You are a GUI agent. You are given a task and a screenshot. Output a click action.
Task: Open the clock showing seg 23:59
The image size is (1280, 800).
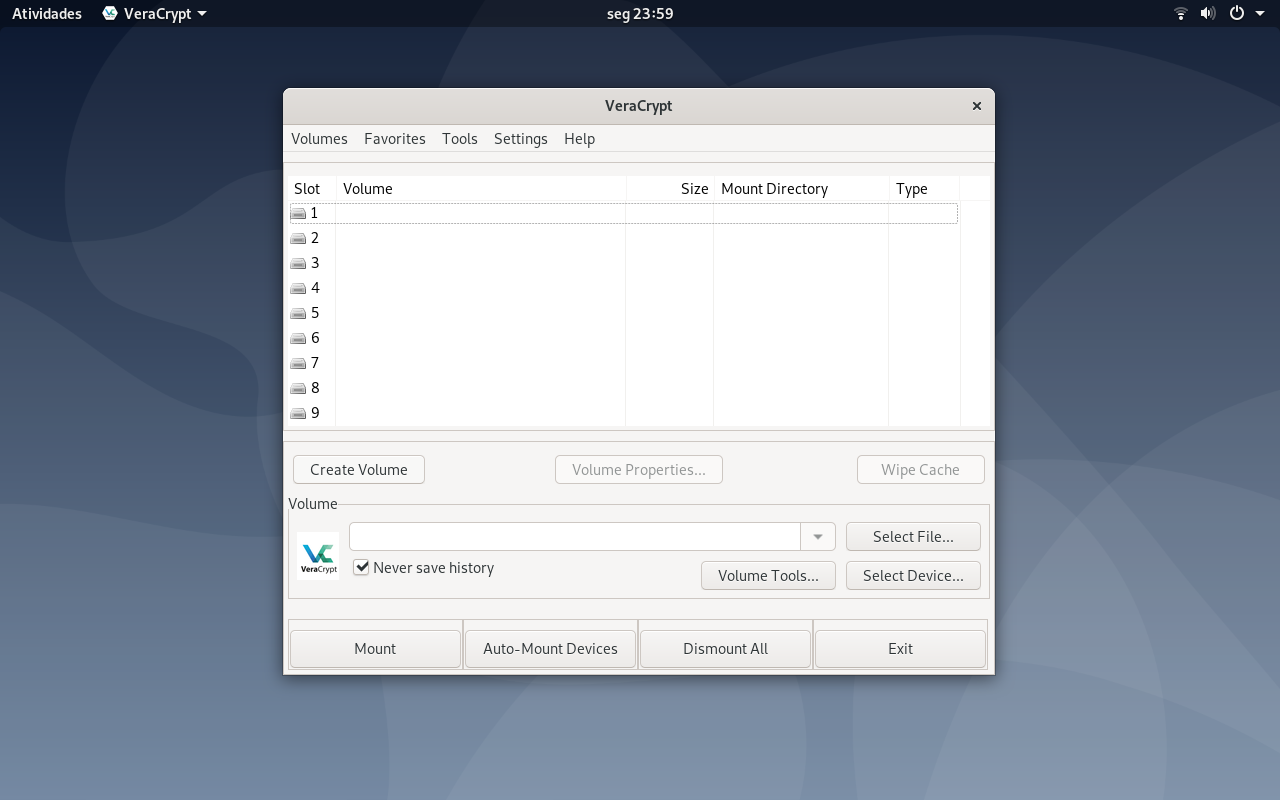640,14
